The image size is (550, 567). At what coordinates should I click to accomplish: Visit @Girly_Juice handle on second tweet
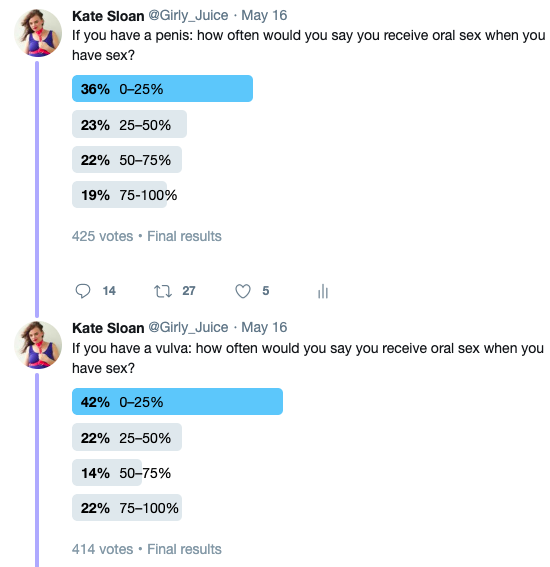point(188,327)
